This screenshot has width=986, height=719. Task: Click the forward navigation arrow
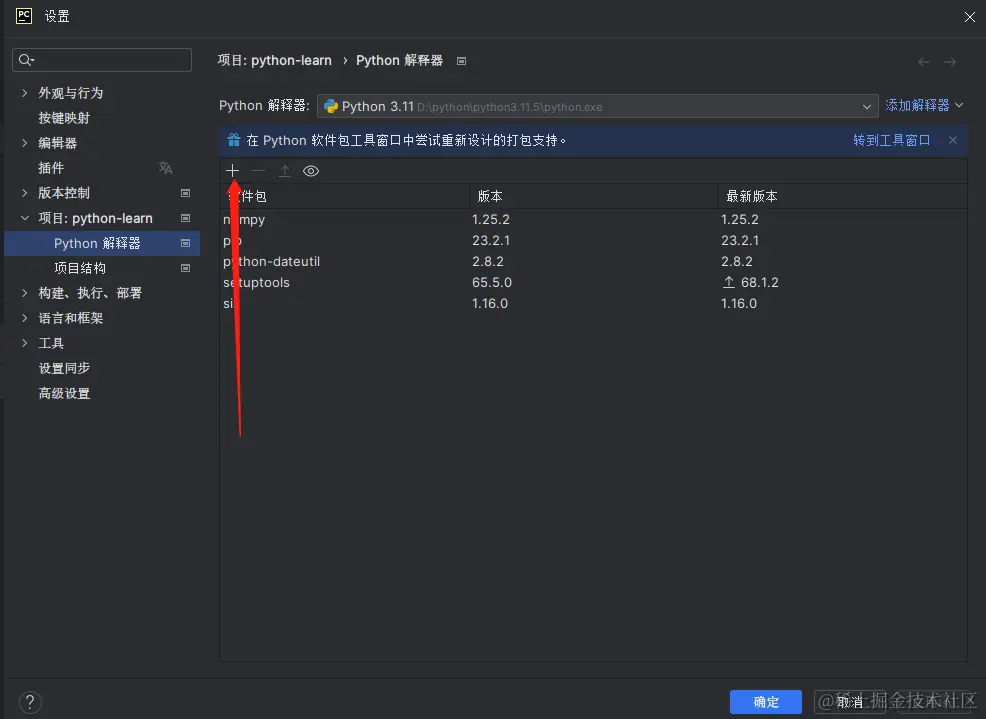[950, 62]
